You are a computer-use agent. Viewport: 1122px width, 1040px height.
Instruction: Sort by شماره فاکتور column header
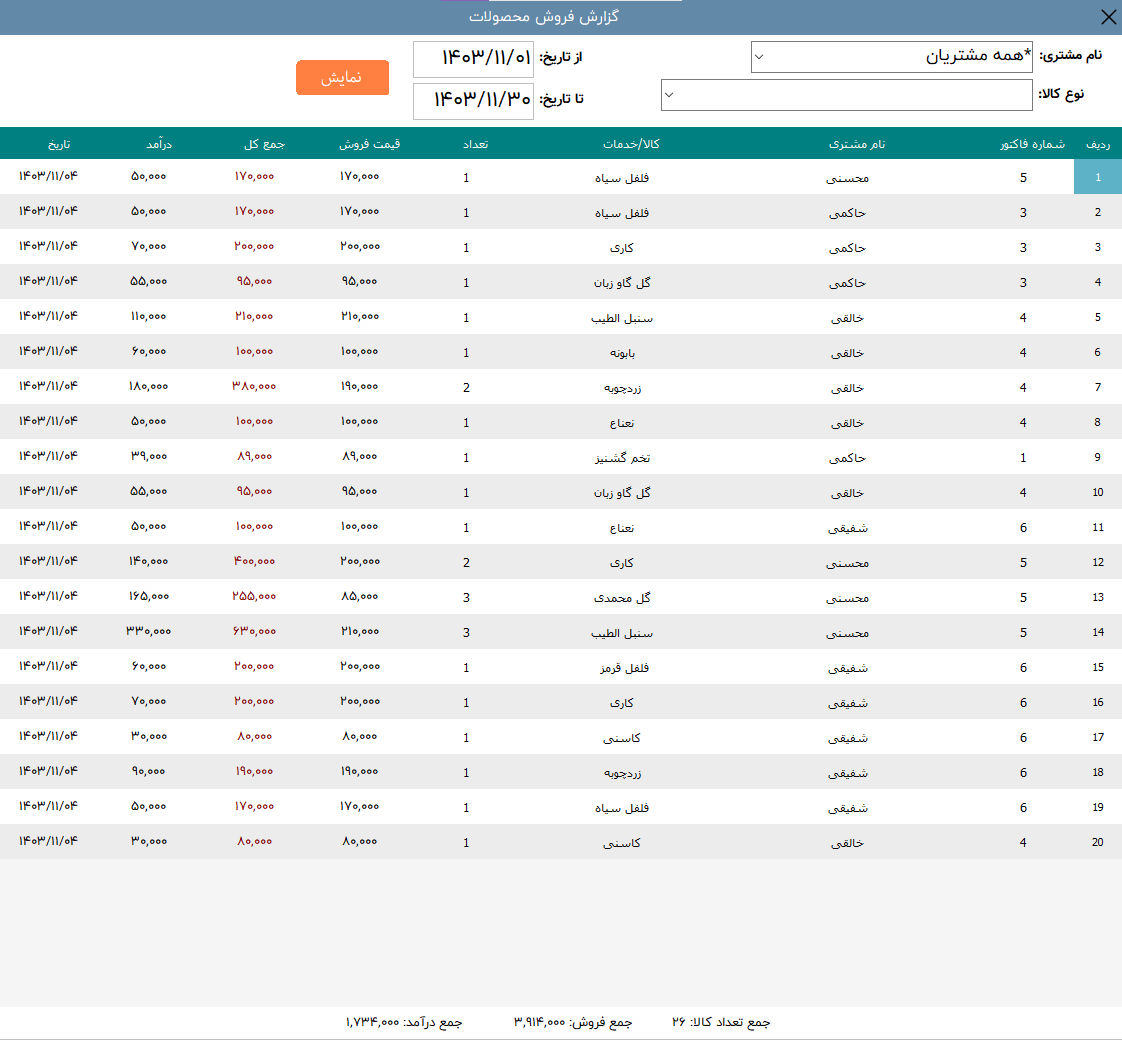point(1032,144)
